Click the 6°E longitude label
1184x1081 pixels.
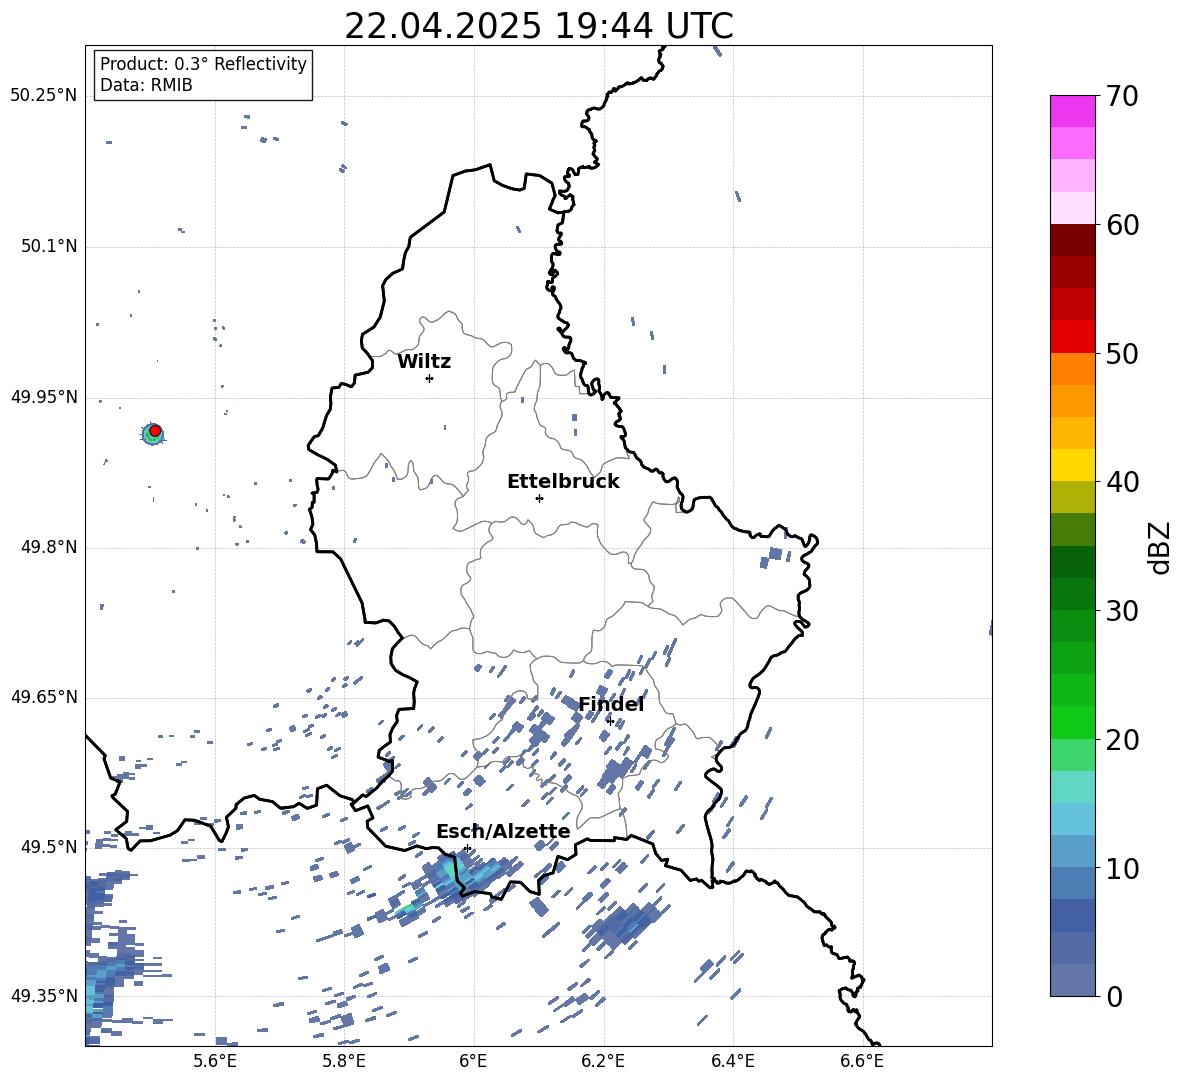(x=473, y=1061)
